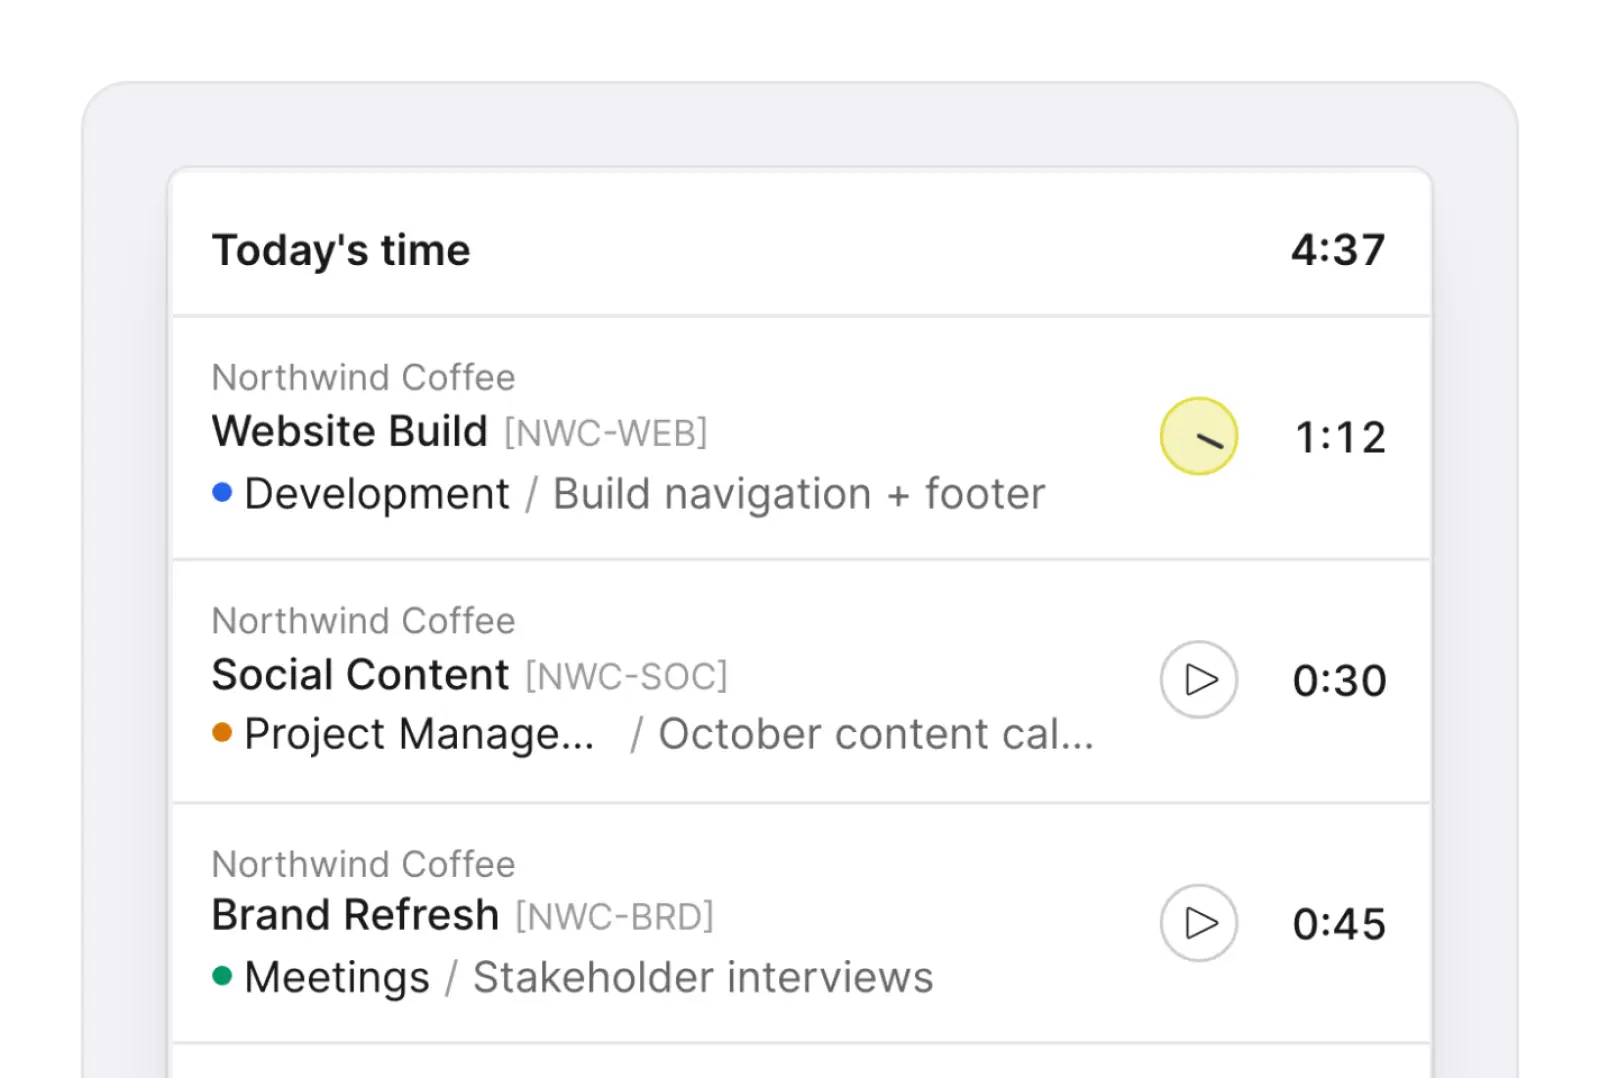Screen dimensions: 1600x1078
Task: Stop the running Website Build timer
Action: [x=1198, y=436]
